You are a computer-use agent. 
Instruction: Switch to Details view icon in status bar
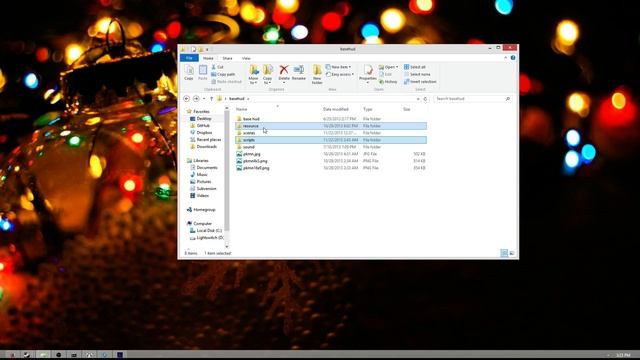coord(504,253)
